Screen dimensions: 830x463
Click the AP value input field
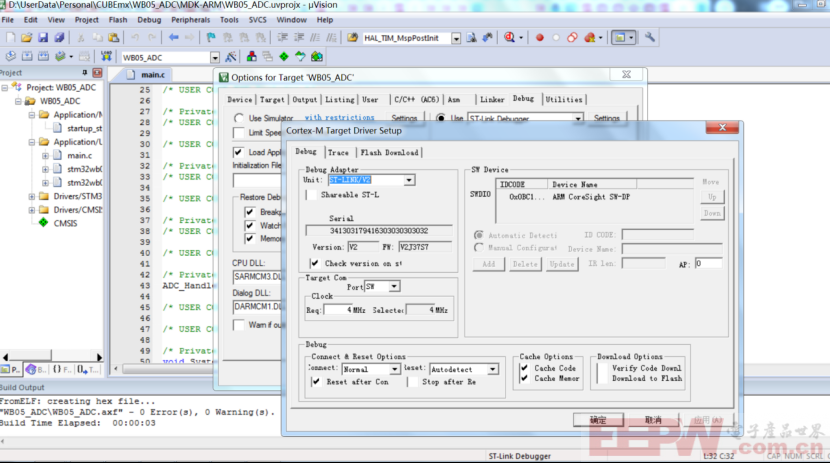pos(708,264)
